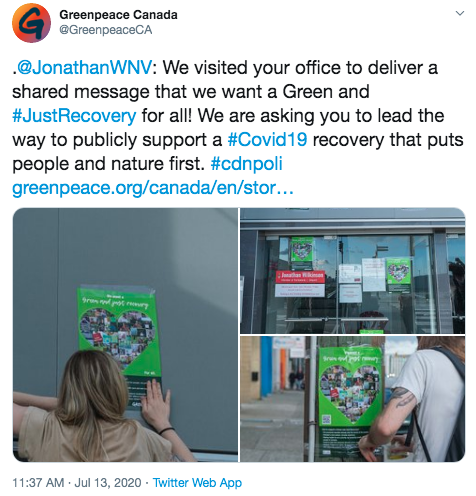Viewport: 476px width, 496px height.
Task: Click the #Covid19 hashtag
Action: [x=267, y=140]
